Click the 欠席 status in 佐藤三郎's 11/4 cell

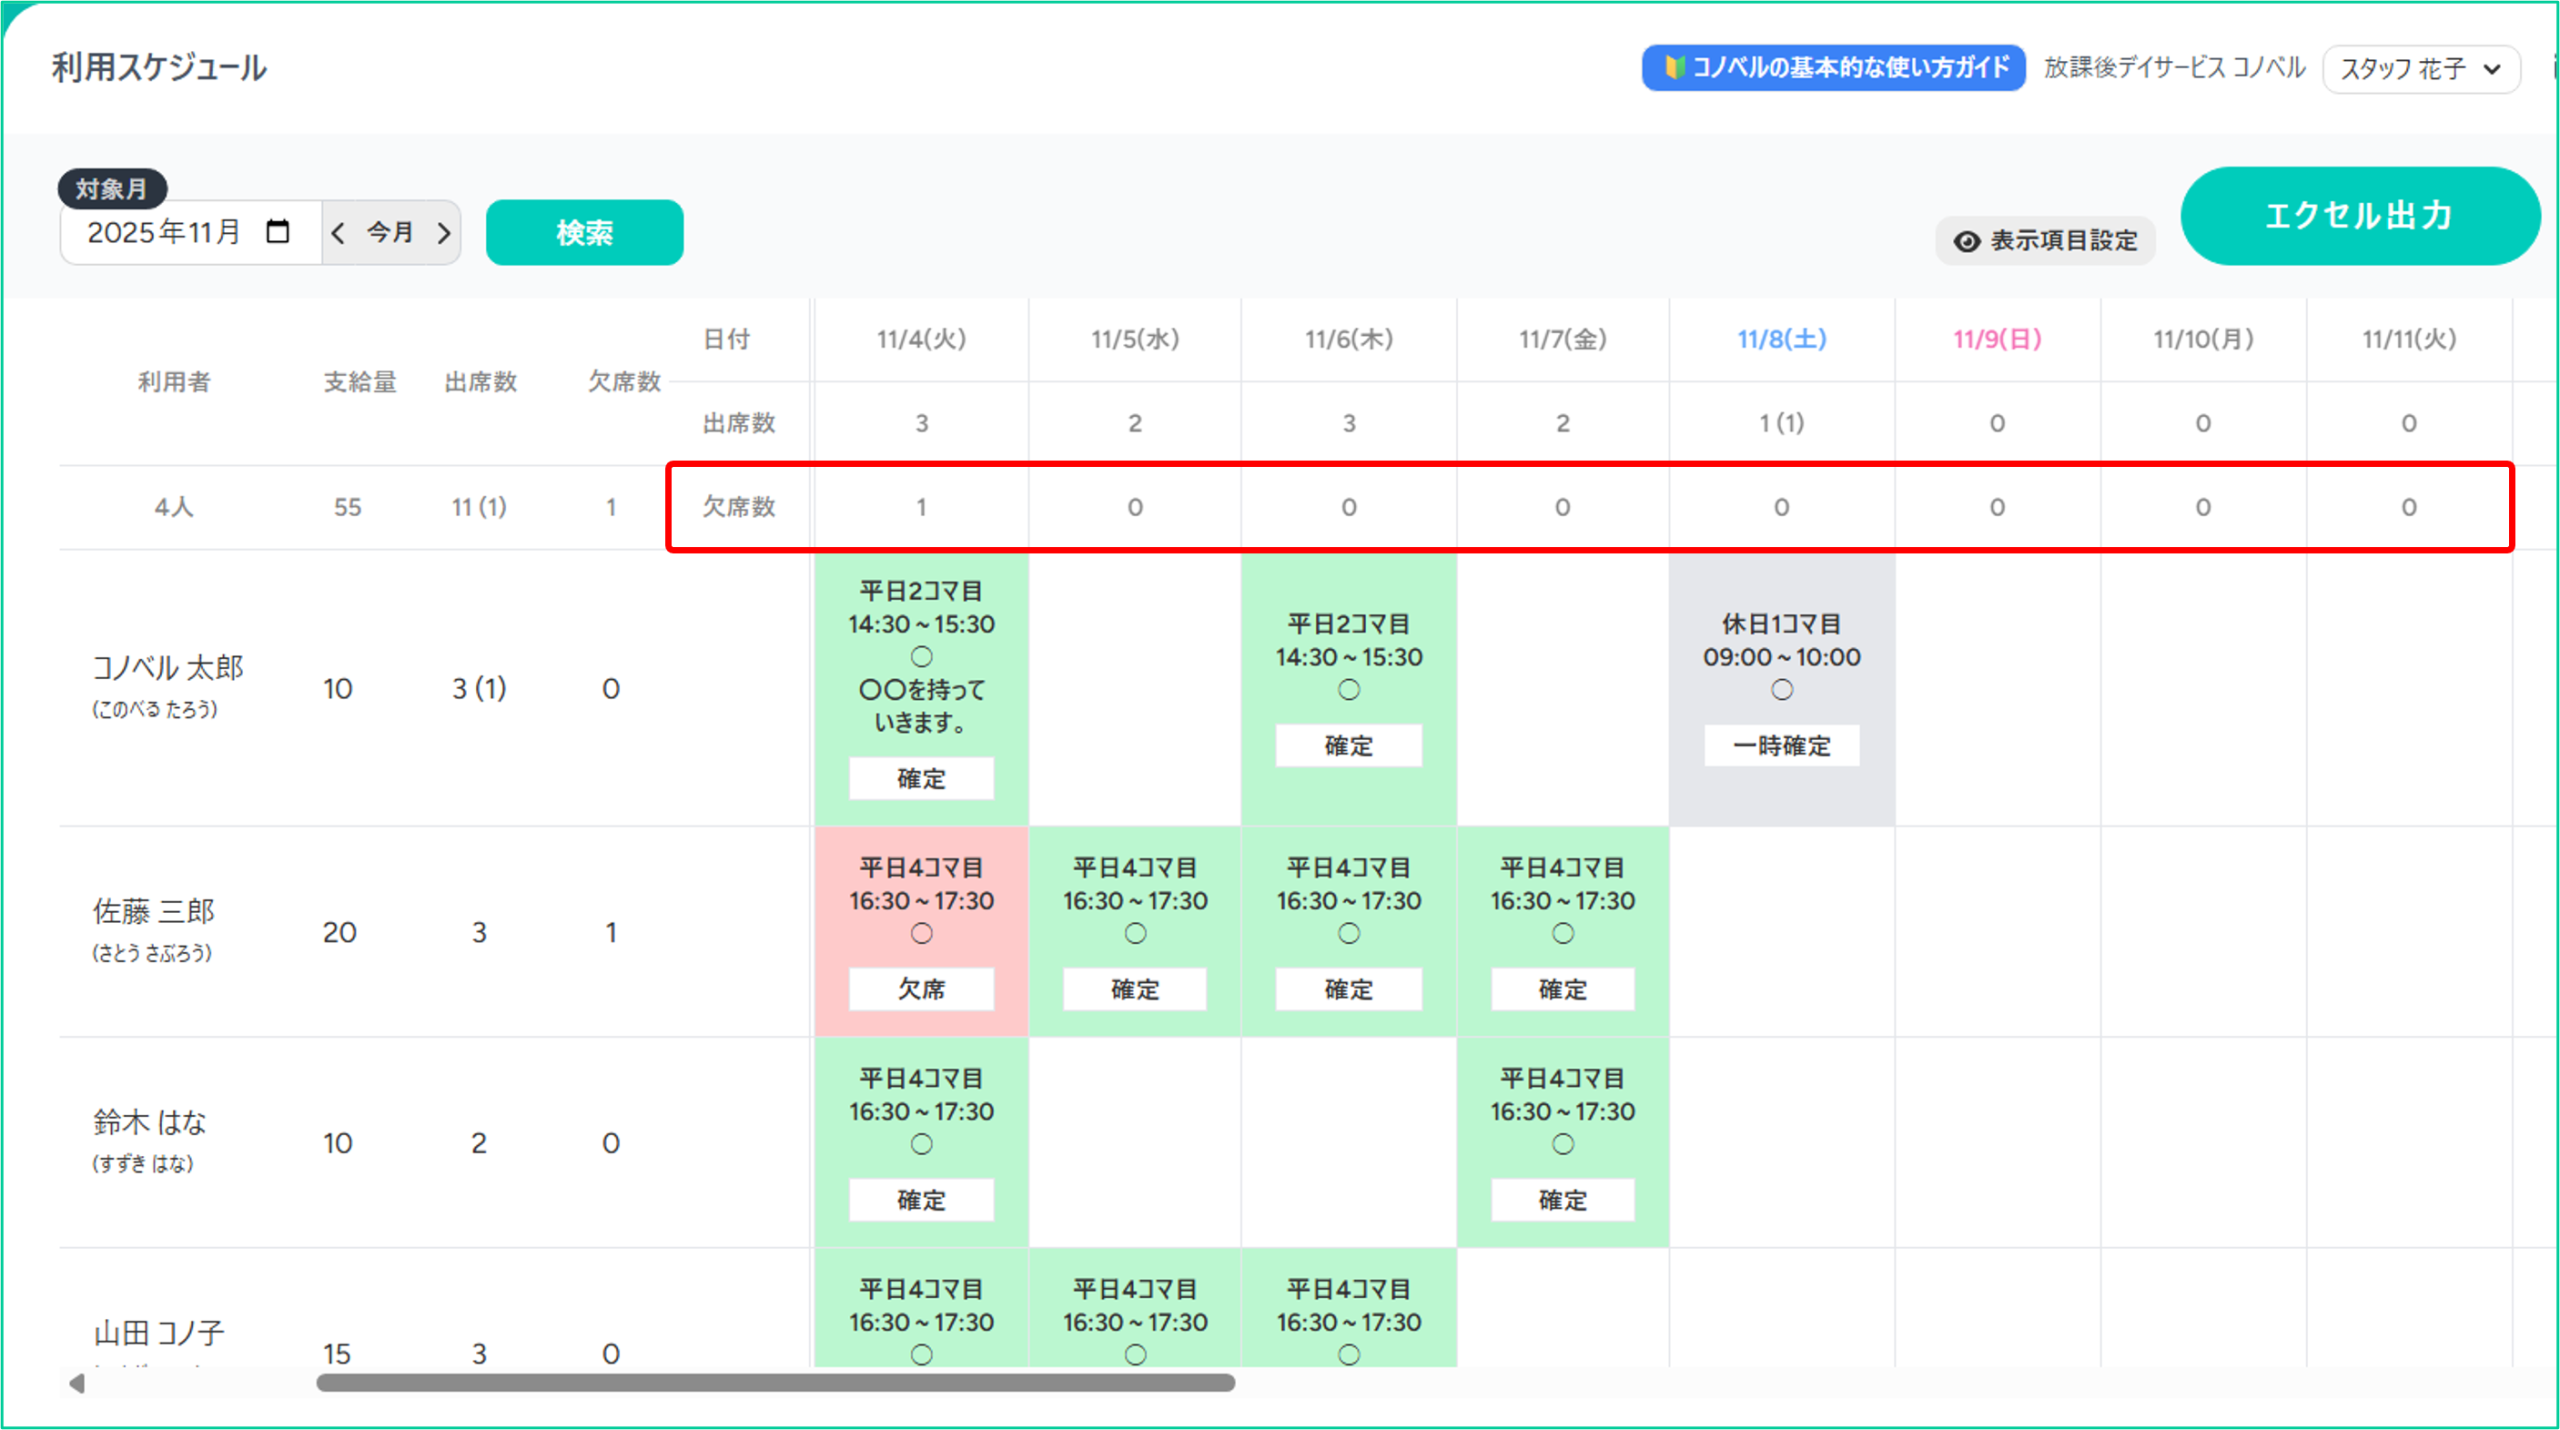point(921,989)
